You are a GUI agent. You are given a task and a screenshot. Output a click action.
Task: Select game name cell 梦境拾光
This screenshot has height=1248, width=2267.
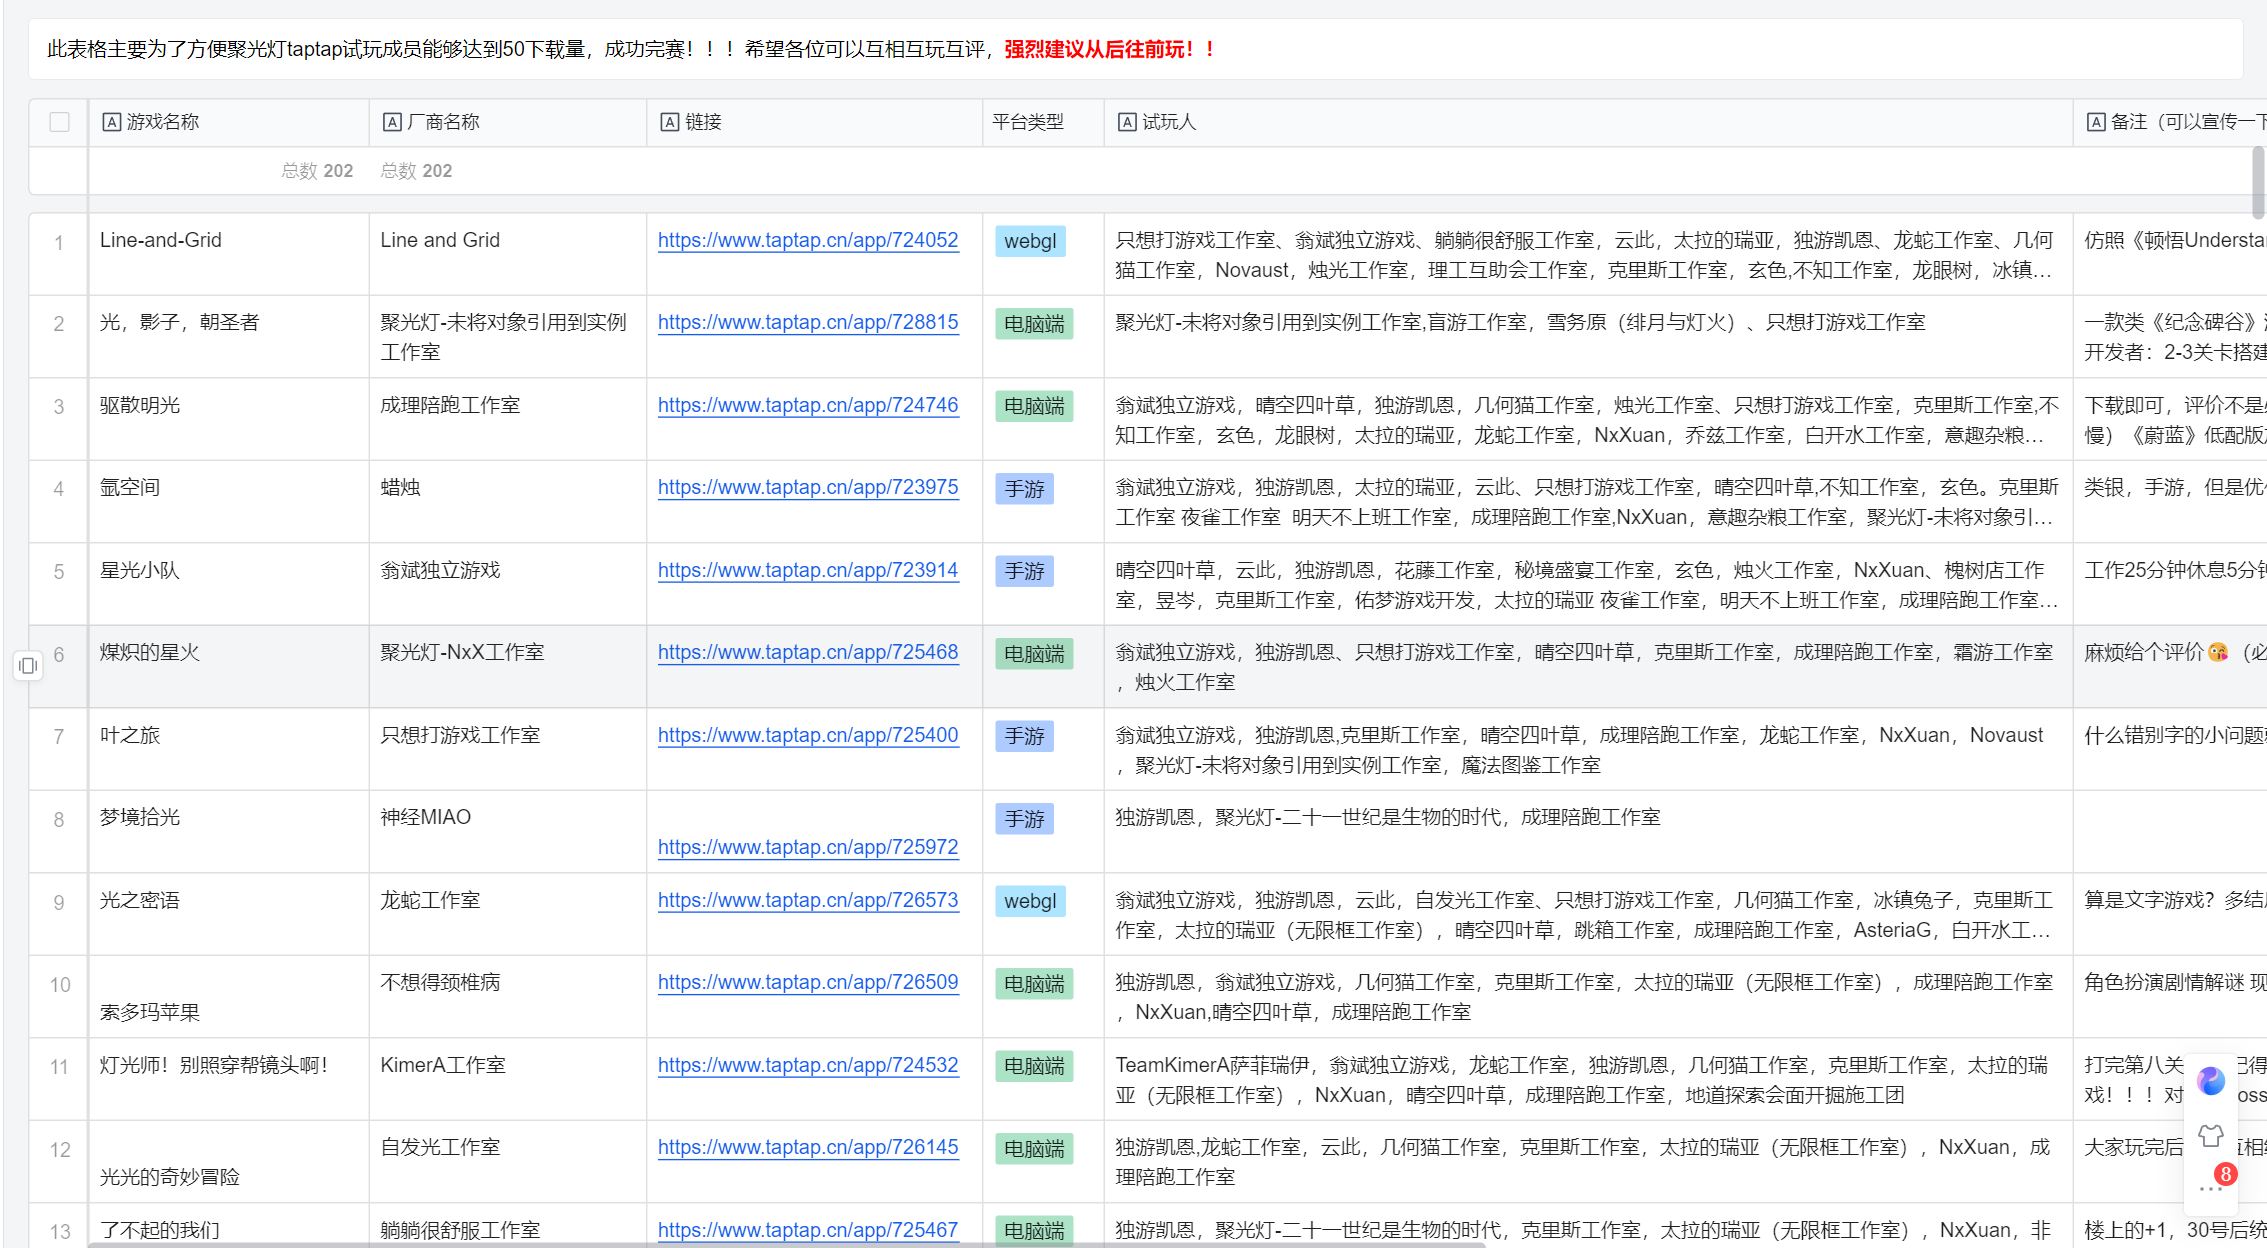(229, 831)
